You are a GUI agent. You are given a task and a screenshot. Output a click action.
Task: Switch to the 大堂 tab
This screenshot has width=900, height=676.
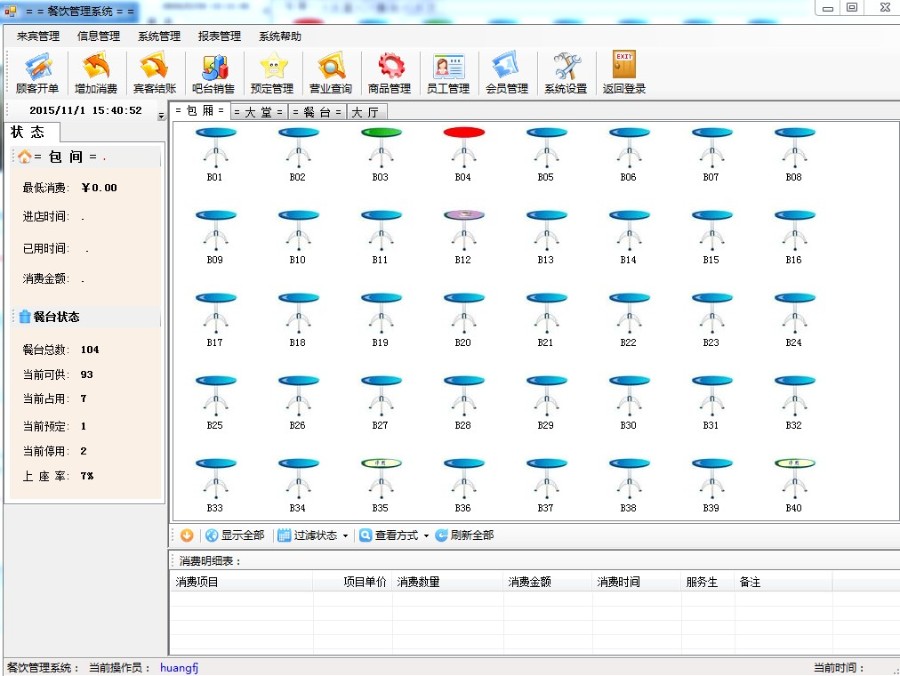tap(258, 112)
